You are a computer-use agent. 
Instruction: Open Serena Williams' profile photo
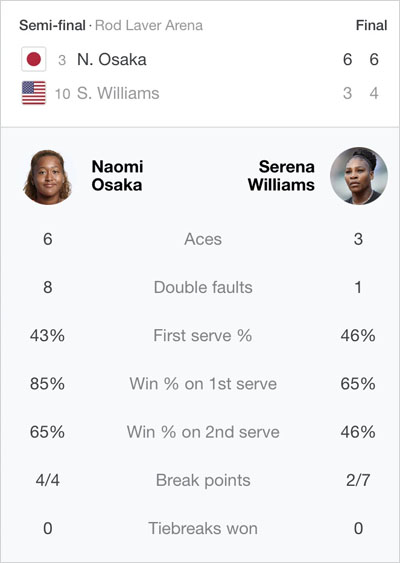pyautogui.click(x=359, y=176)
